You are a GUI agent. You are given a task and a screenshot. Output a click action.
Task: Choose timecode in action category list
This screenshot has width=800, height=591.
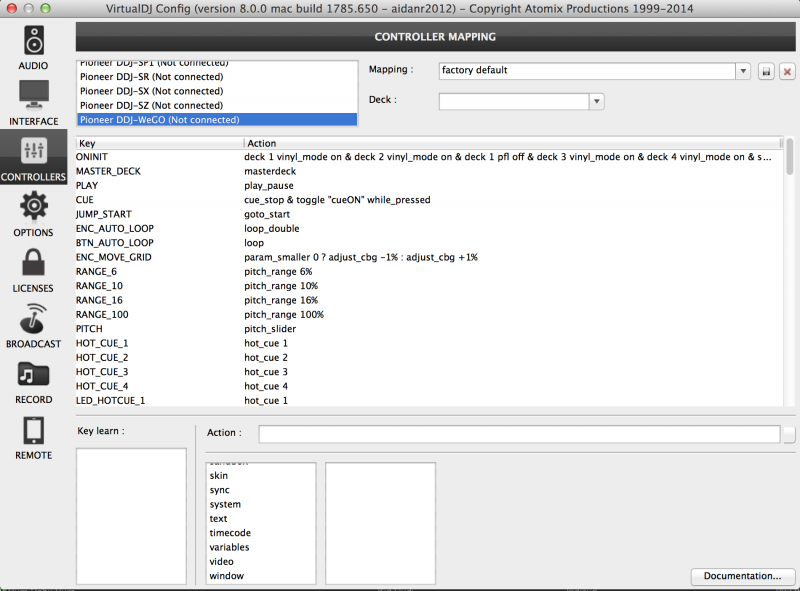[261, 532]
